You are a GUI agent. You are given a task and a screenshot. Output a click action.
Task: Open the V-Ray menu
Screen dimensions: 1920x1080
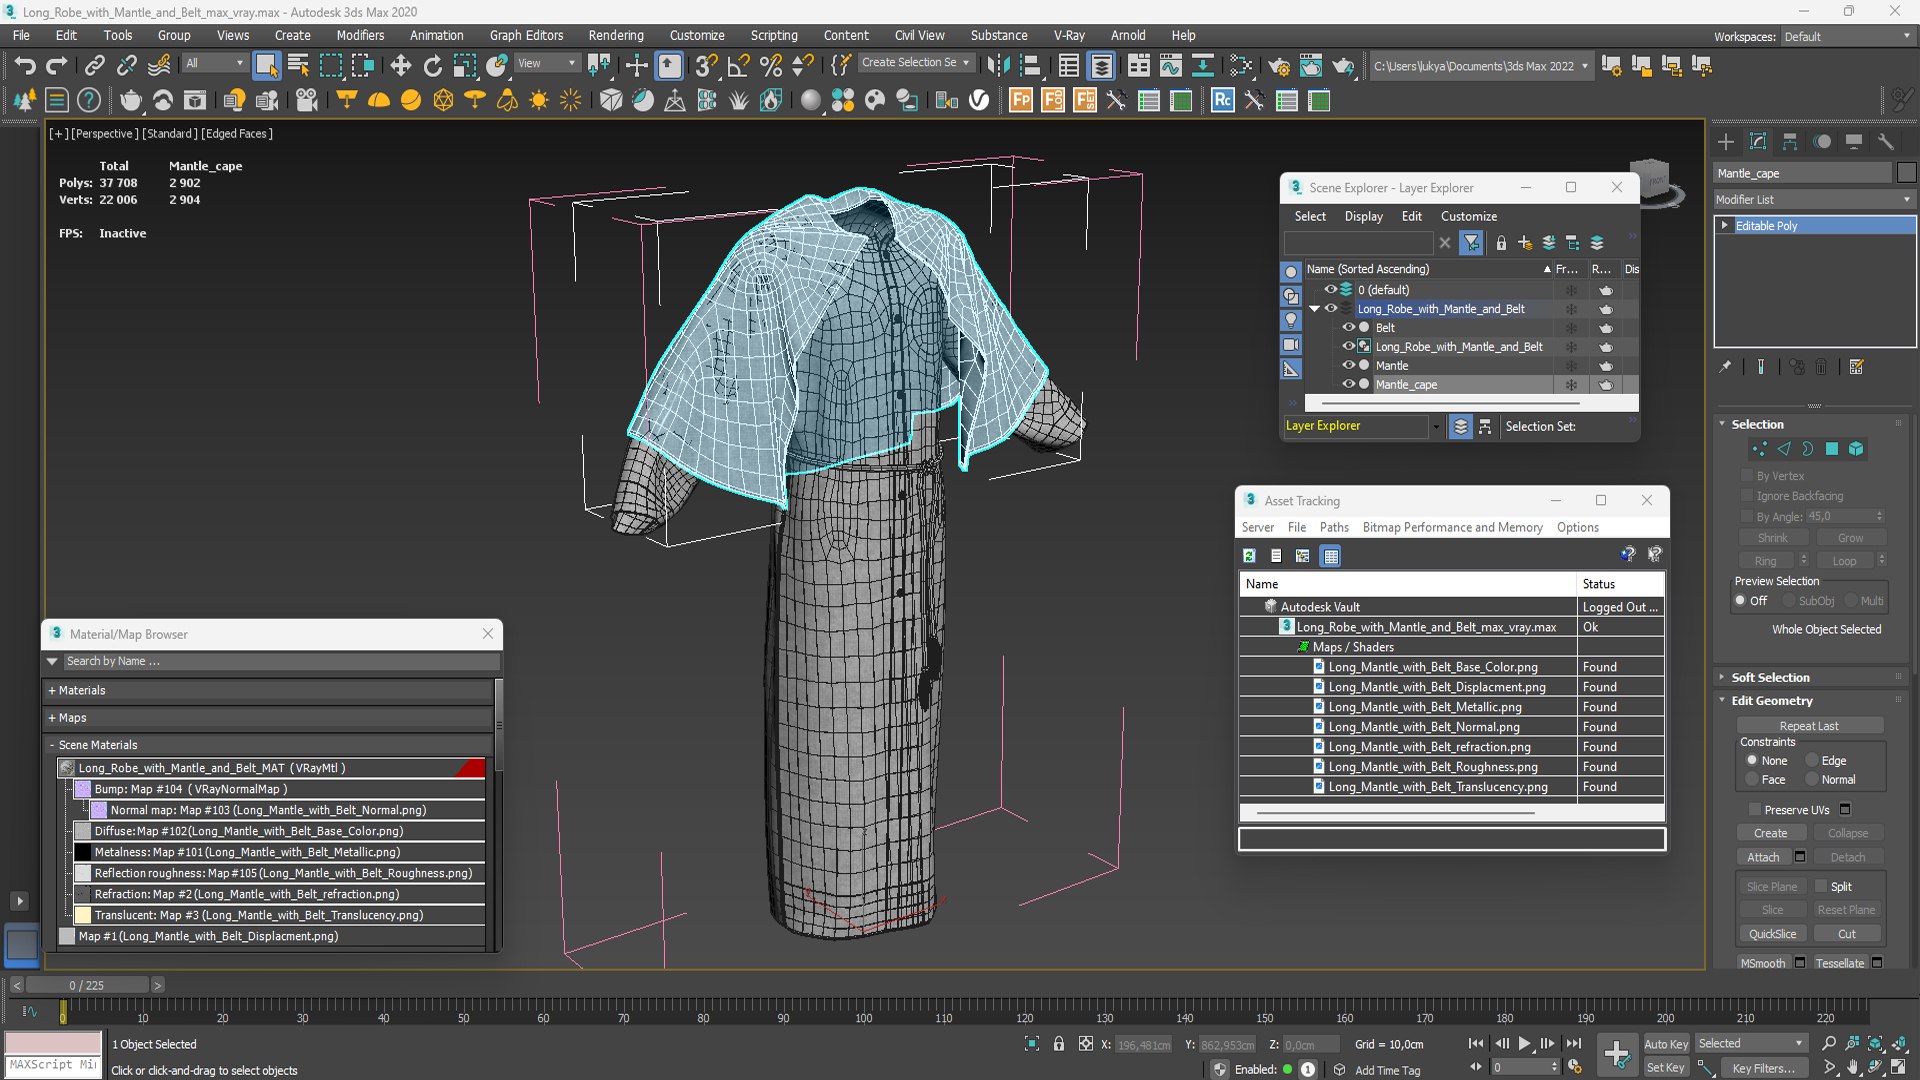click(x=1069, y=35)
